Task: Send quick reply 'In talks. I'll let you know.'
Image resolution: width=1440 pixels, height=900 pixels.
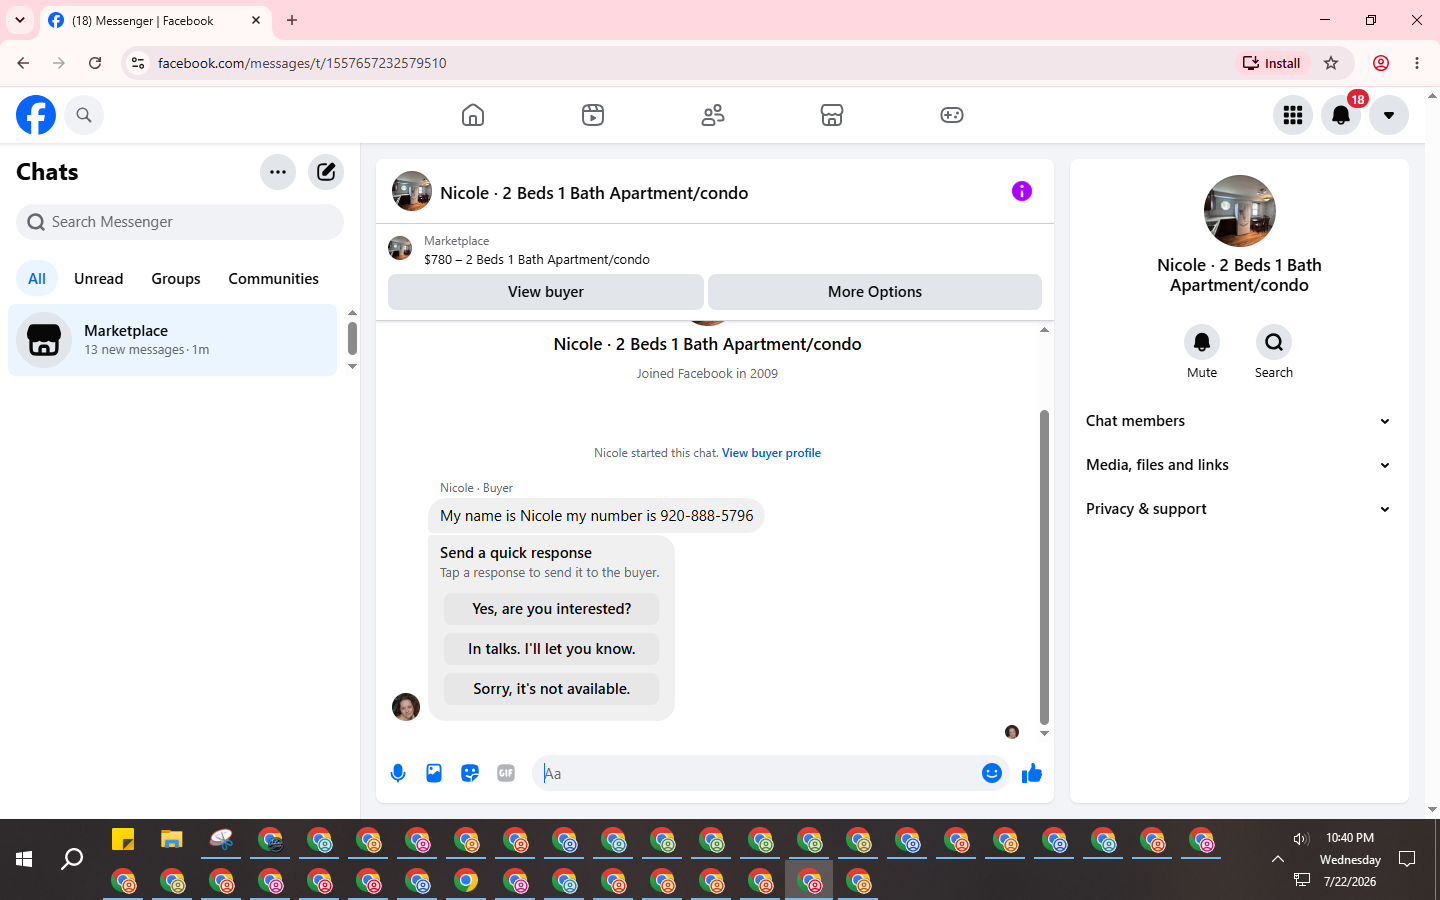Action: [x=552, y=649]
